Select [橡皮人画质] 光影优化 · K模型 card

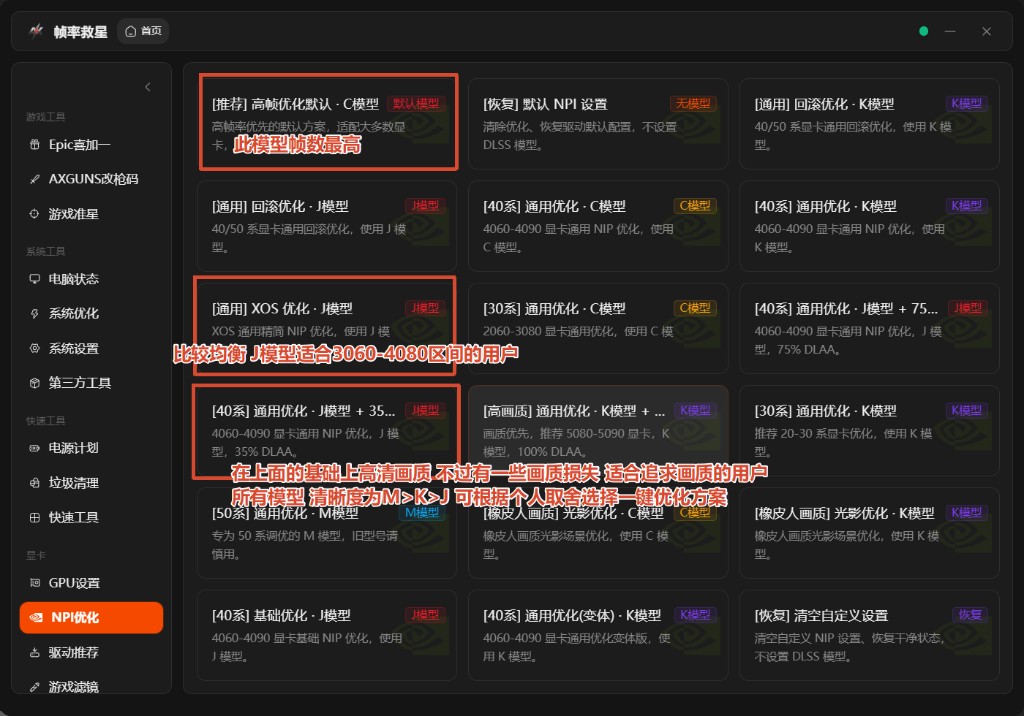(869, 533)
